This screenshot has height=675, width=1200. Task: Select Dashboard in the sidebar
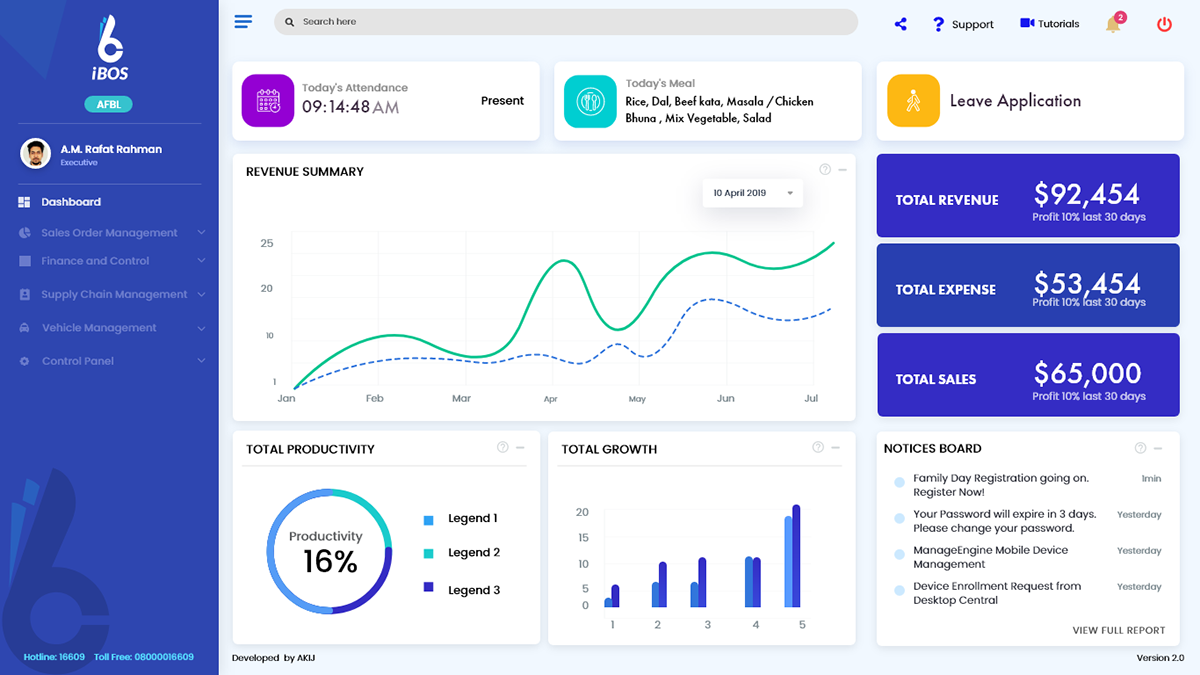point(70,202)
